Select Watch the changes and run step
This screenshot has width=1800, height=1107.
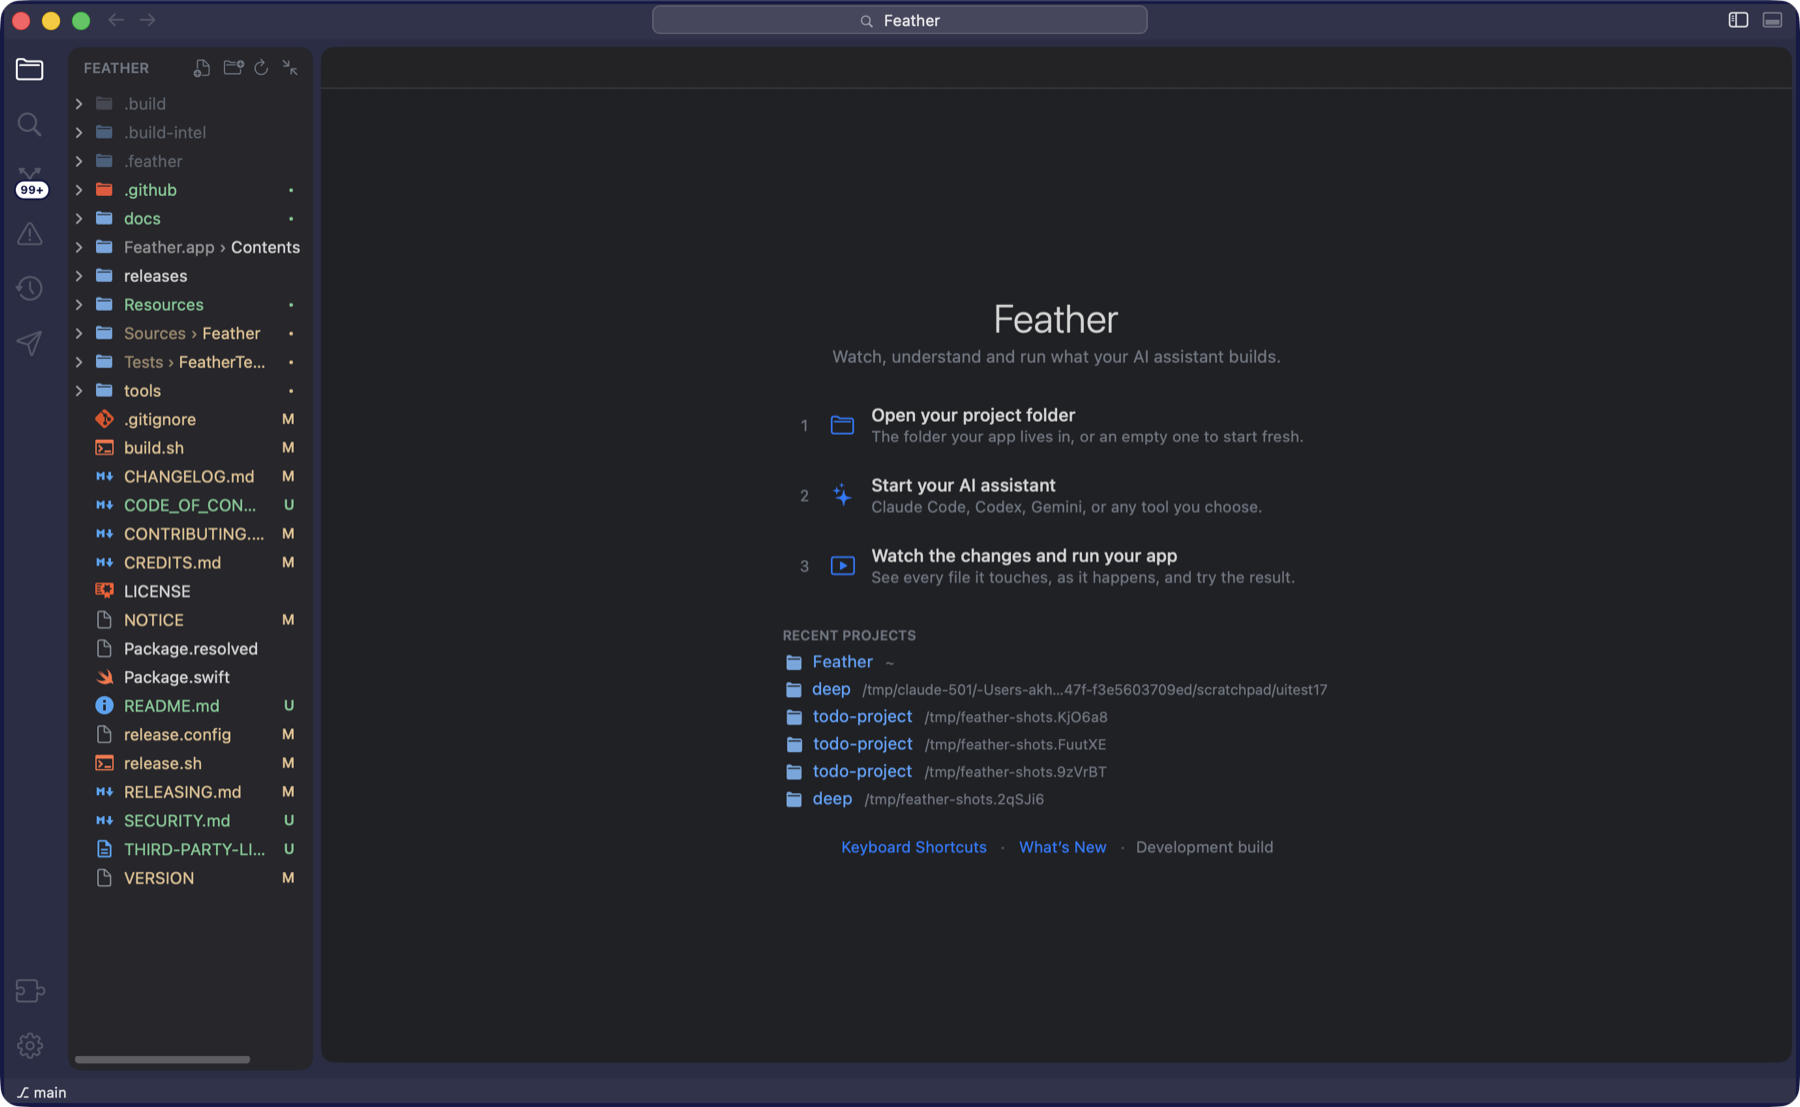[x=1047, y=566]
